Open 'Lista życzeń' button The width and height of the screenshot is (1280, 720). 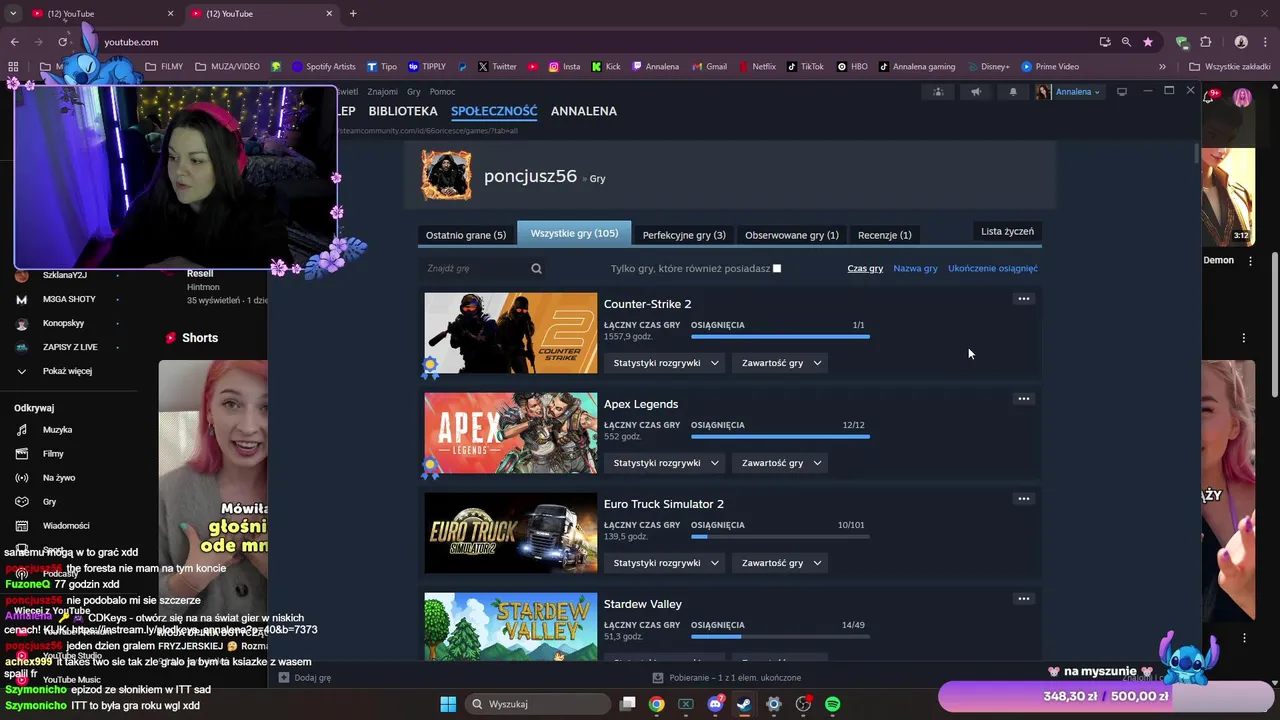pos(1007,231)
